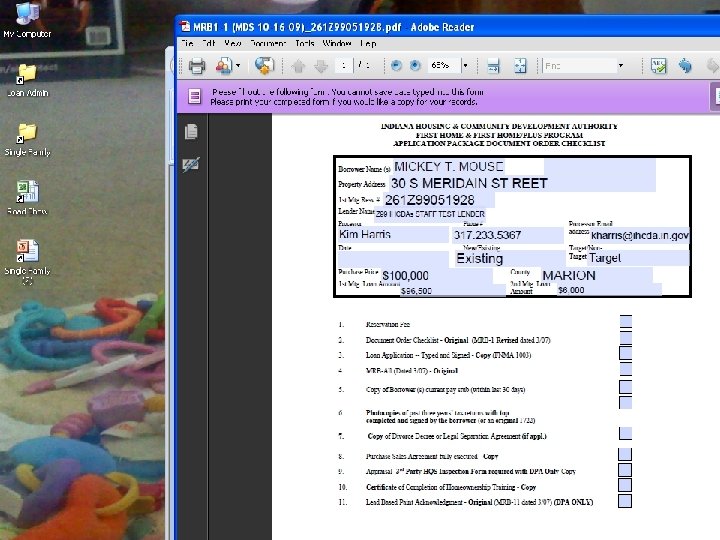Check the Copy of Borrower pay stub box
720x540 pixels.
(625, 387)
